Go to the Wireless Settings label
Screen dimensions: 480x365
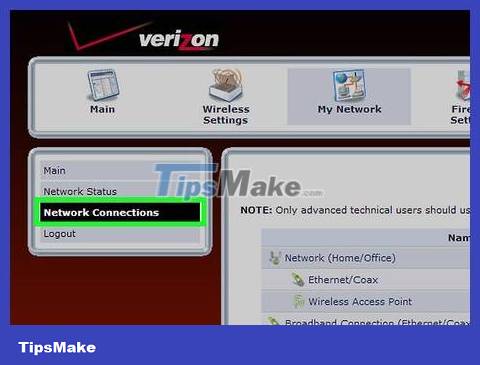[226, 115]
